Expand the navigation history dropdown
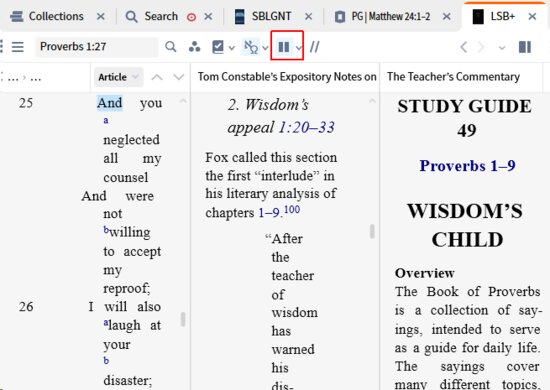The height and width of the screenshot is (390, 550). coord(502,48)
